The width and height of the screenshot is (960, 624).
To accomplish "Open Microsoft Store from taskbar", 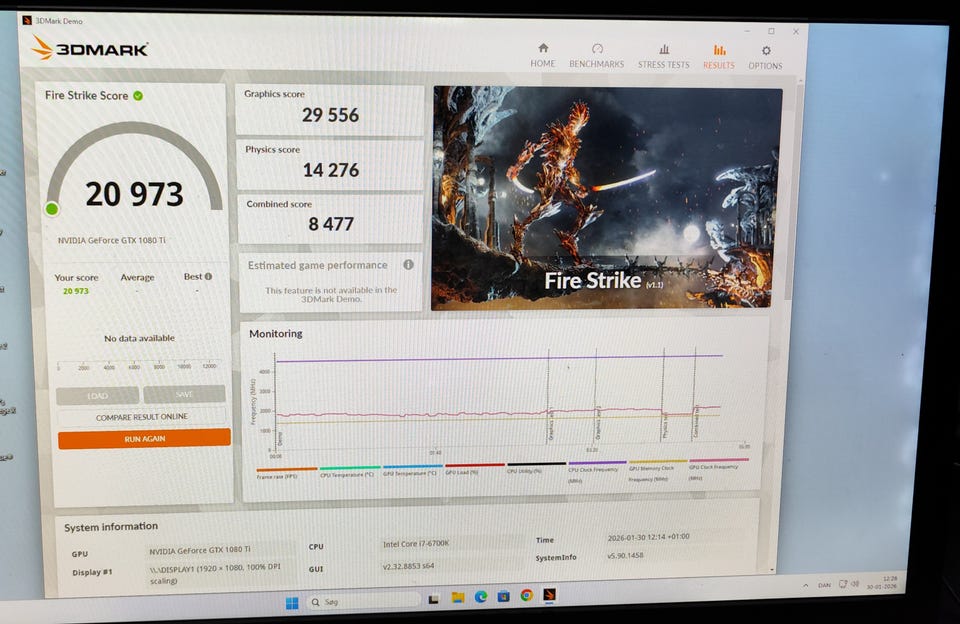I will point(503,596).
